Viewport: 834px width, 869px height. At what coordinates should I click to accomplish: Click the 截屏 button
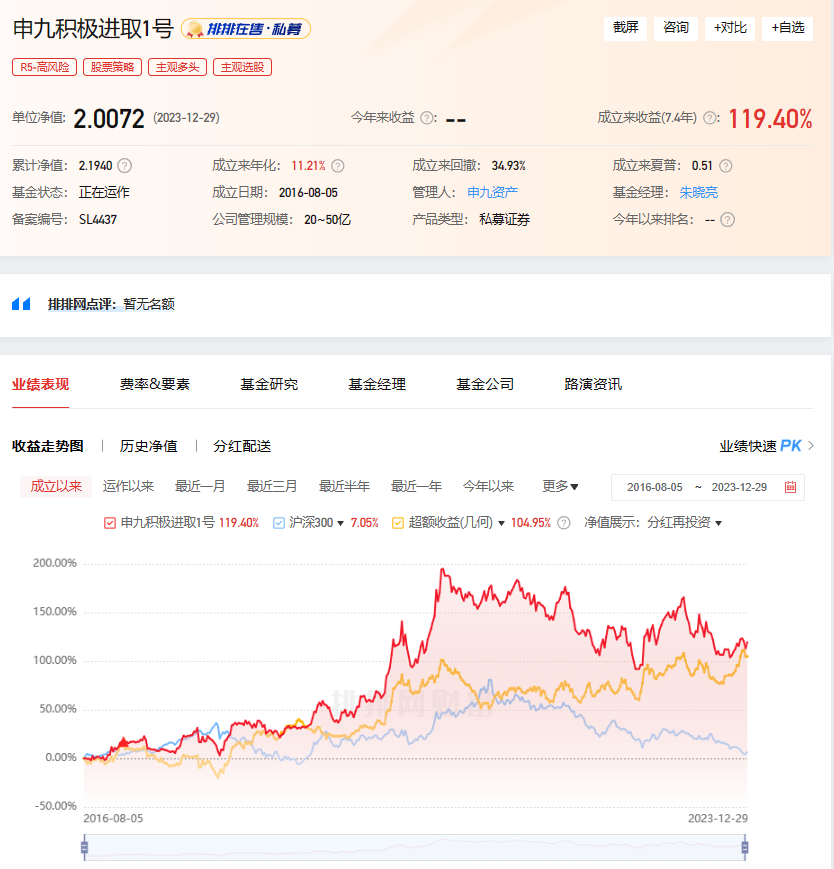point(626,28)
